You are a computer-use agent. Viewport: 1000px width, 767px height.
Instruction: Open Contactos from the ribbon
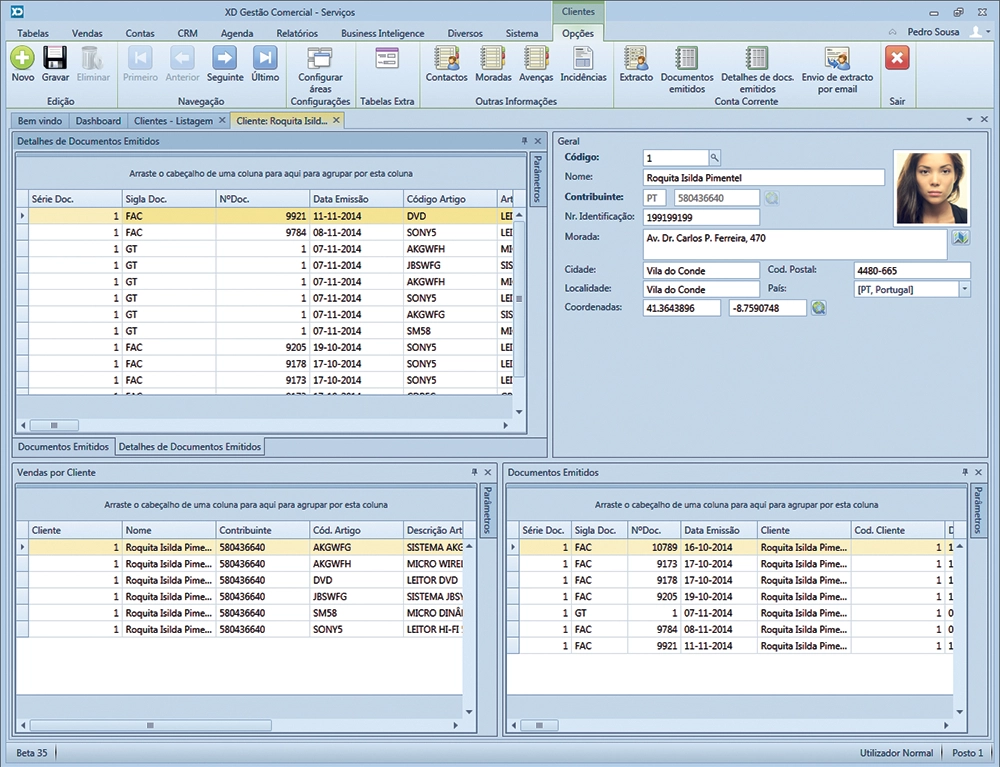click(446, 59)
